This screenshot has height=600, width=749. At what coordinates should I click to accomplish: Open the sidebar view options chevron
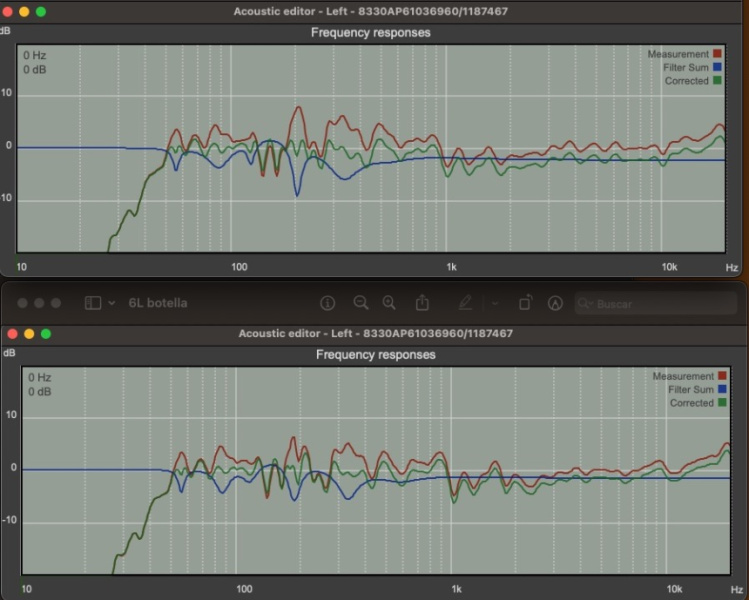point(112,303)
